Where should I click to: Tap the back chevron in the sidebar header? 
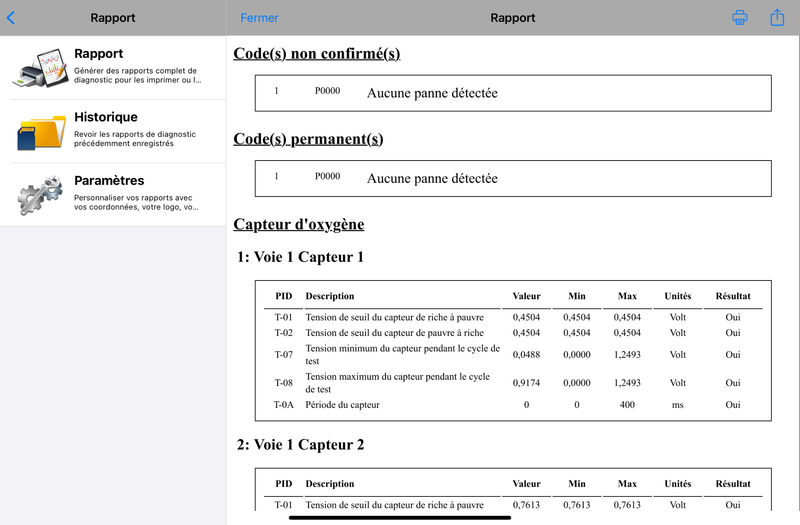click(11, 18)
